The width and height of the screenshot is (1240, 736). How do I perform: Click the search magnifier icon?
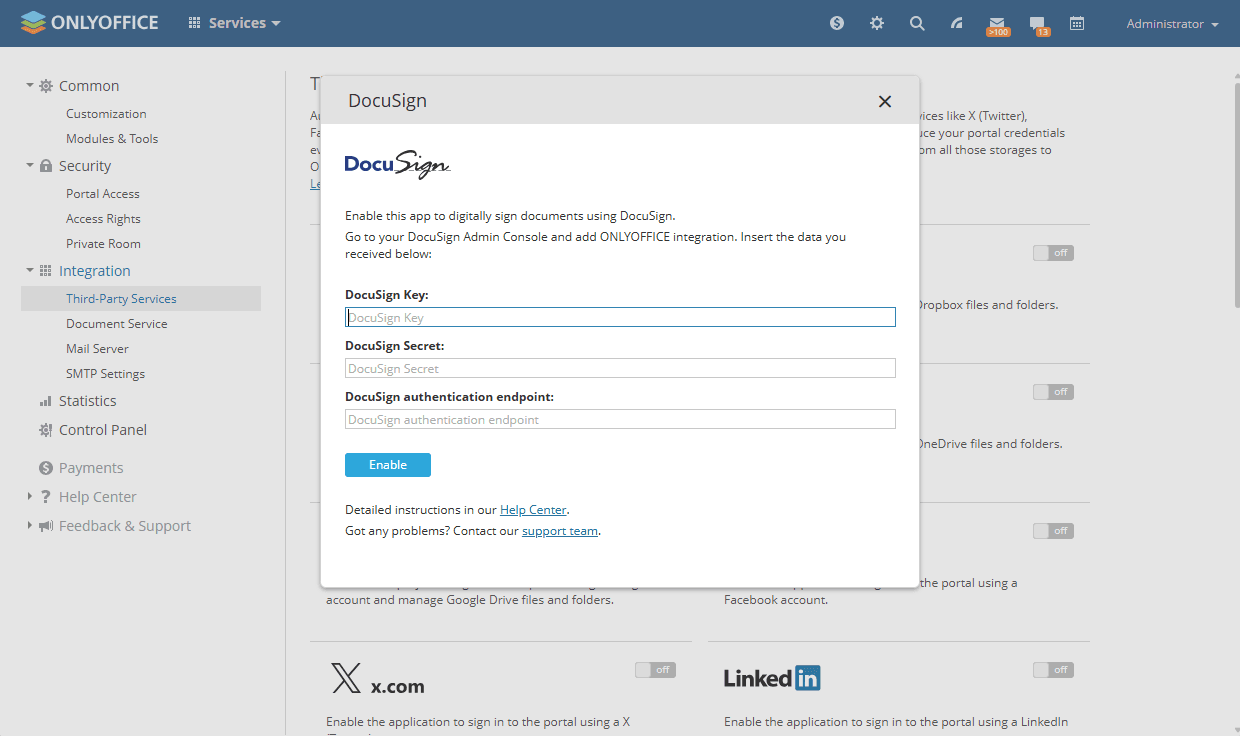point(917,23)
